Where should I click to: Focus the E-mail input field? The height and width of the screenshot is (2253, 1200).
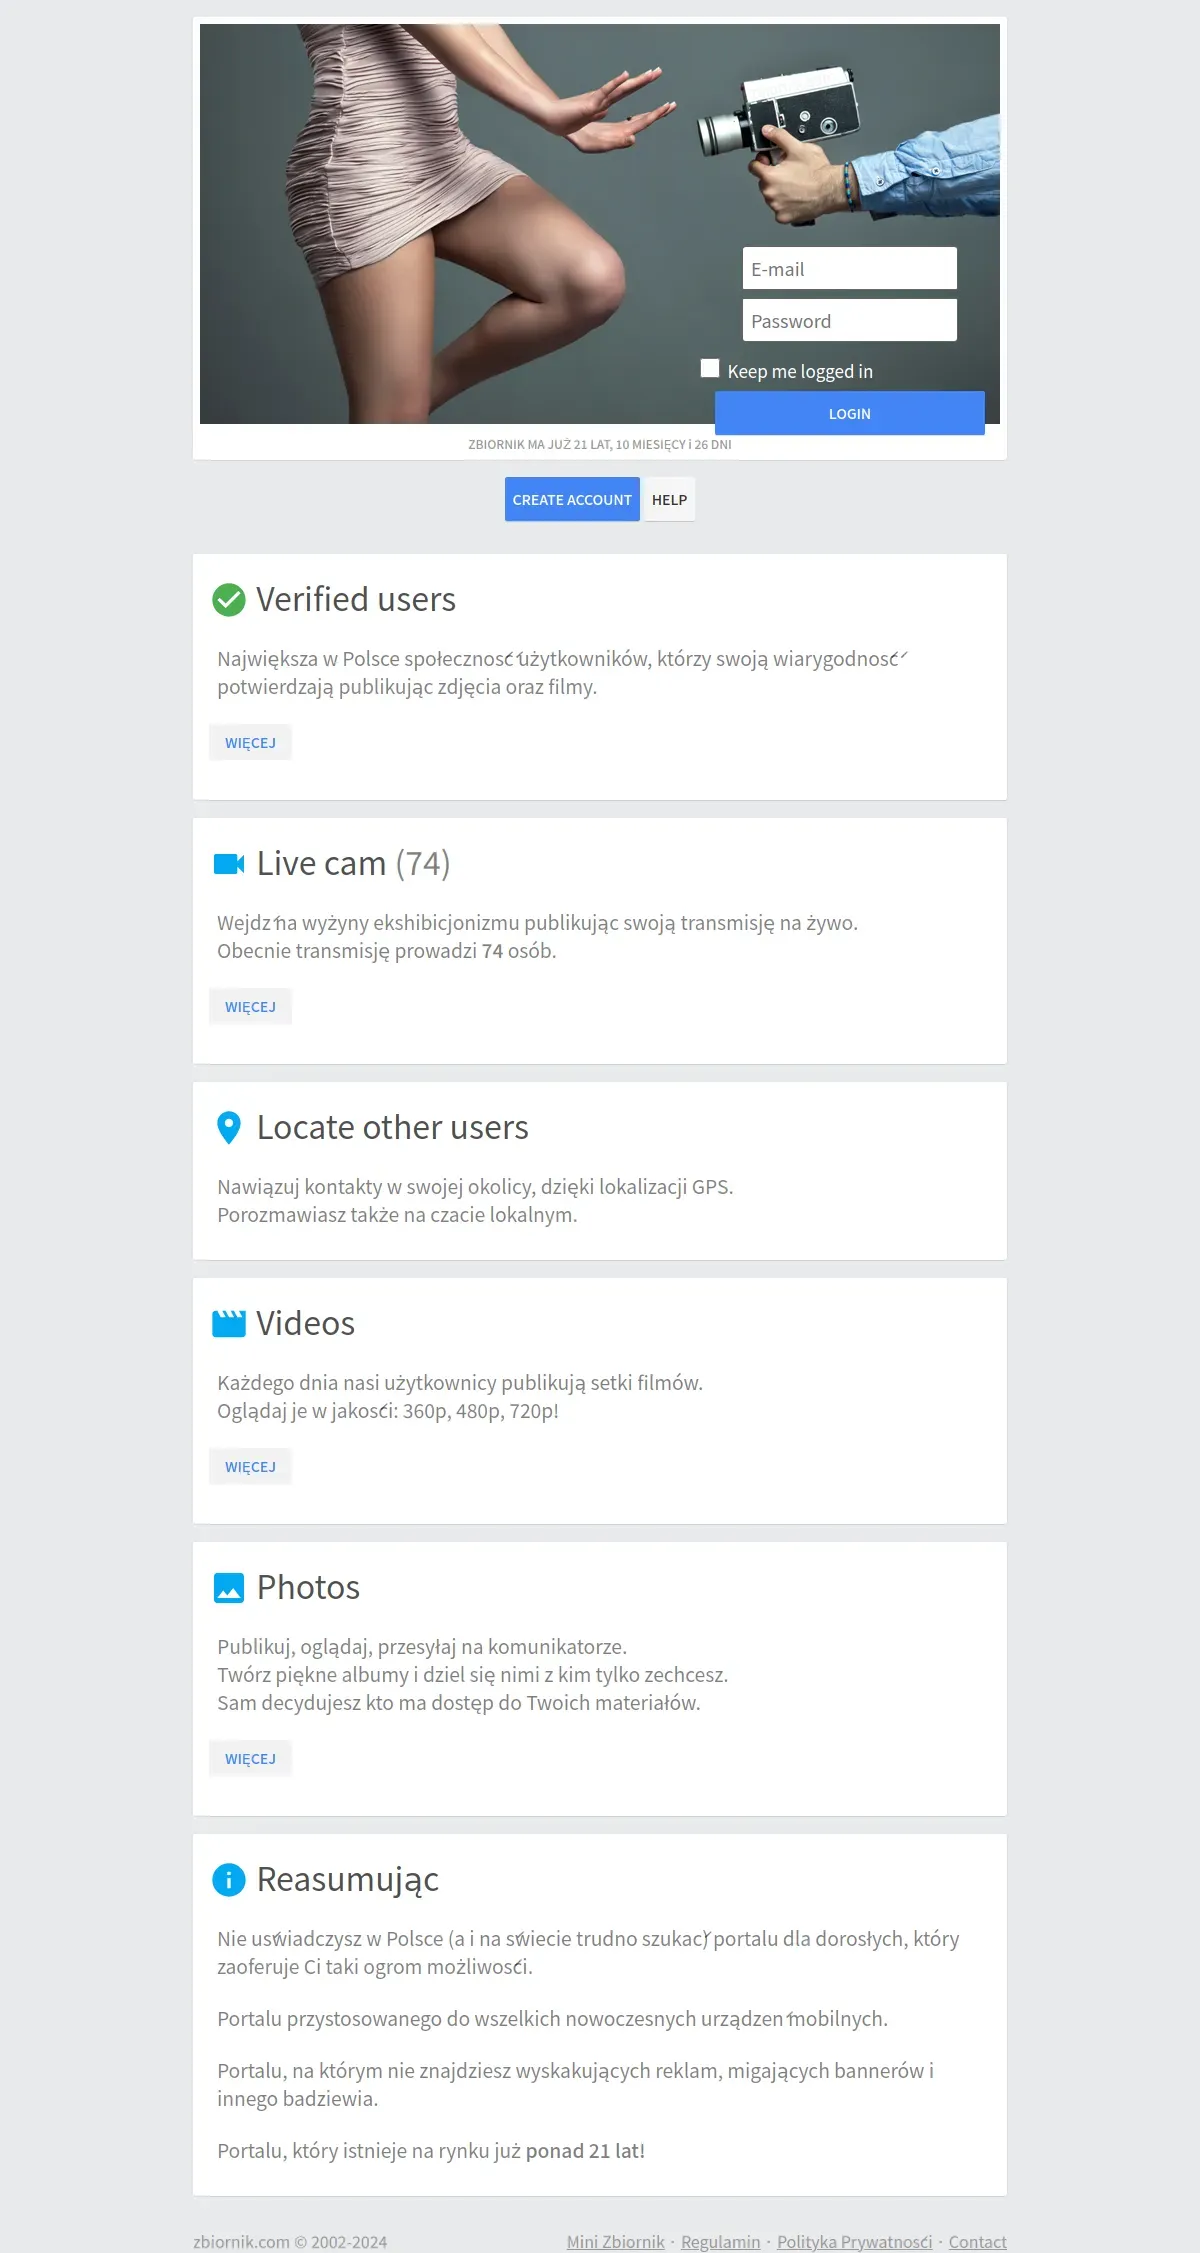click(x=849, y=269)
